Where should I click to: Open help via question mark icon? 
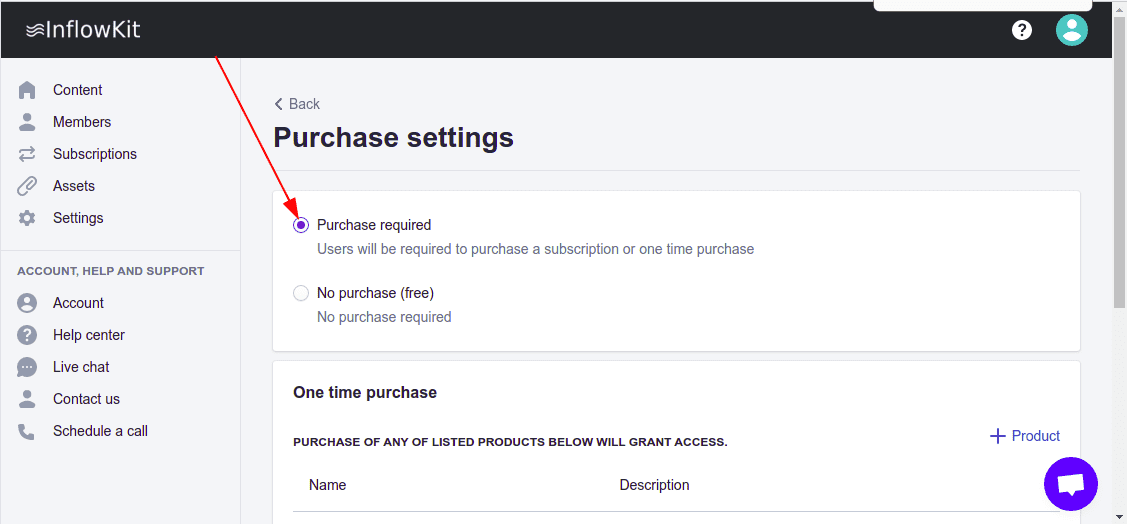point(1021,30)
